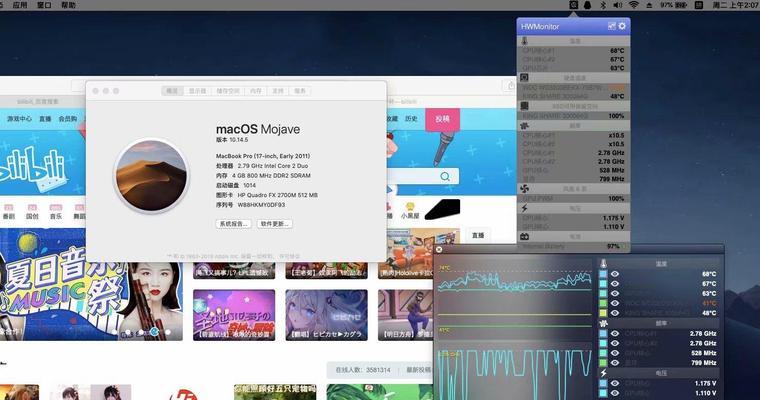This screenshot has height=400, width=760.
Task: Open QQ penguin icon in menu bar
Action: [x=587, y=5]
